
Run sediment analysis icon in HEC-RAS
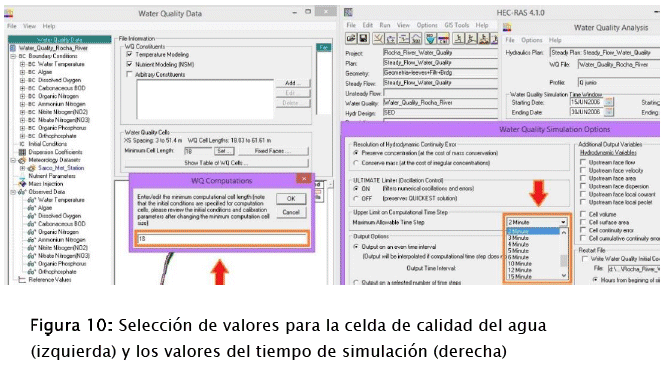(484, 39)
